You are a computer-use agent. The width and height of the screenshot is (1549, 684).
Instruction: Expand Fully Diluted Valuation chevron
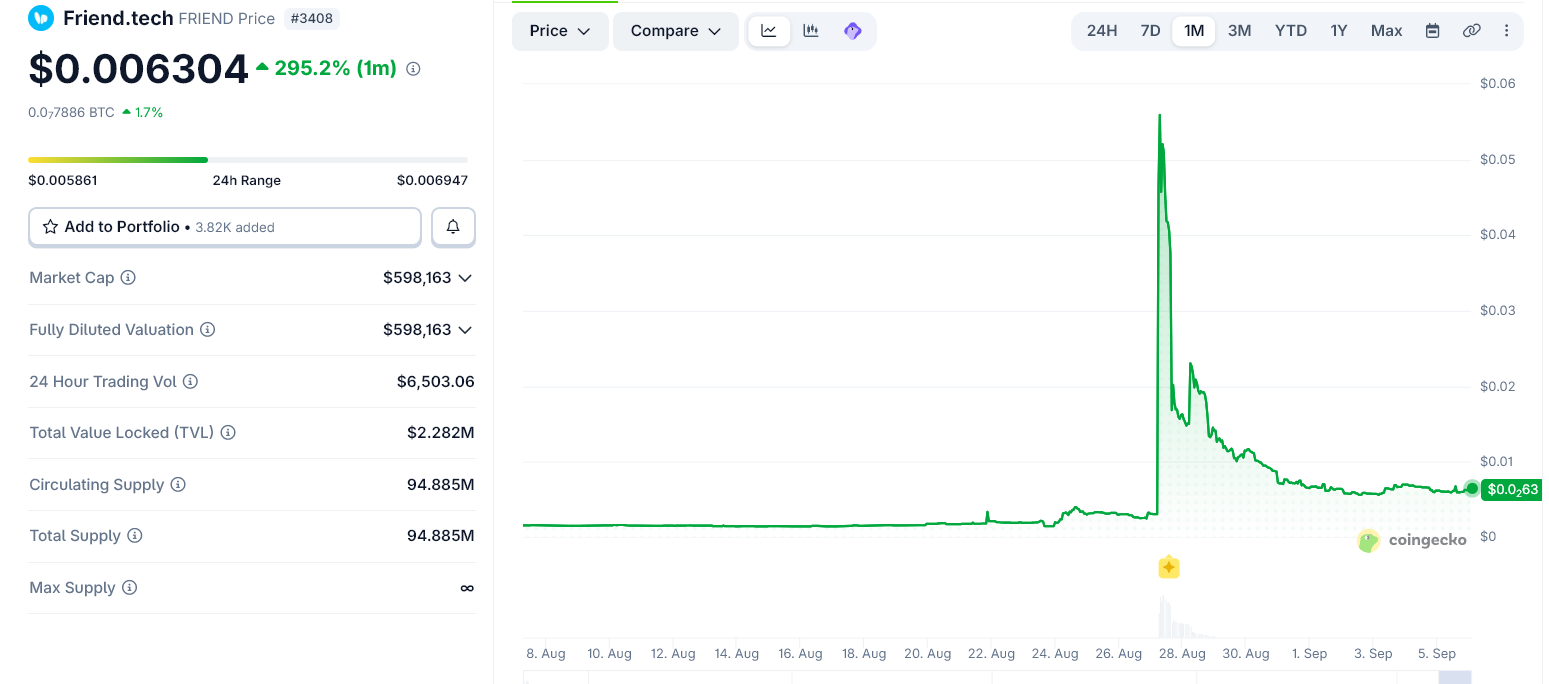pyautogui.click(x=465, y=330)
